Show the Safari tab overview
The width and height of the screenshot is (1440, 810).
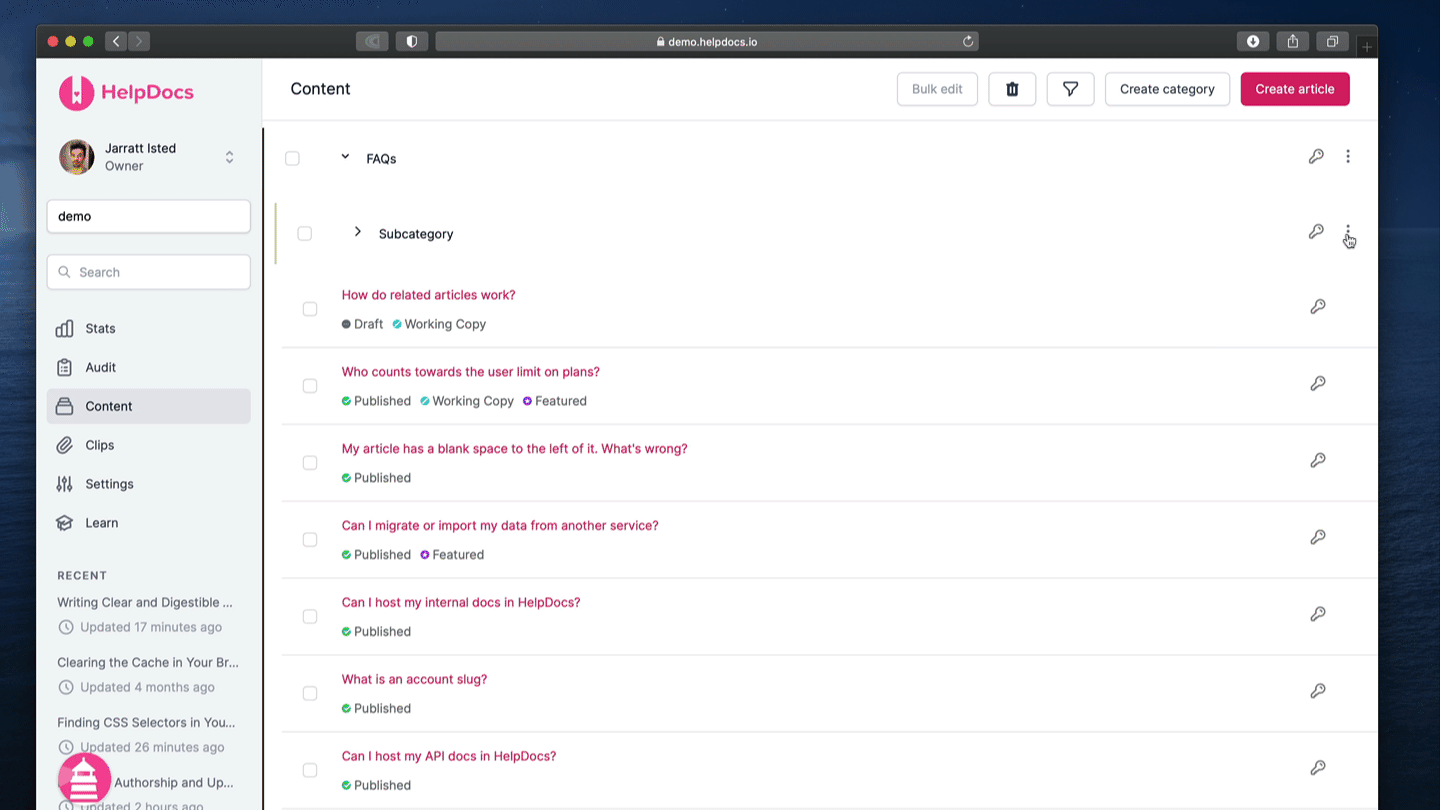click(x=1332, y=41)
